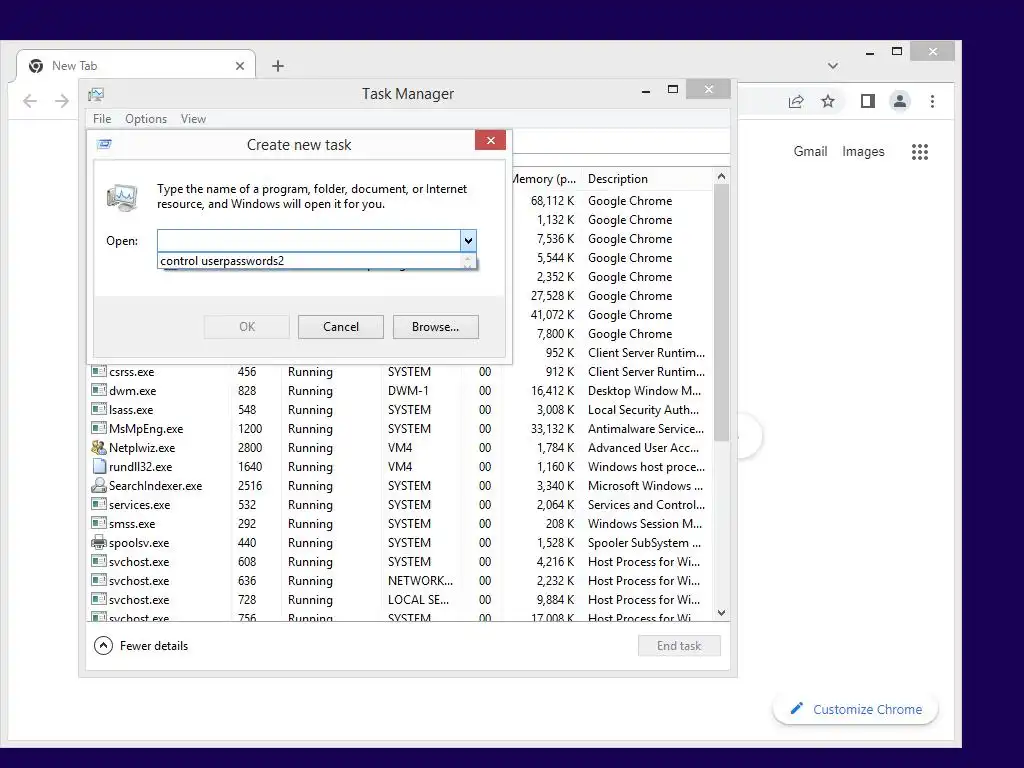This screenshot has width=1024, height=768.
Task: Click 'Windows Session M...' description
Action: pos(645,524)
